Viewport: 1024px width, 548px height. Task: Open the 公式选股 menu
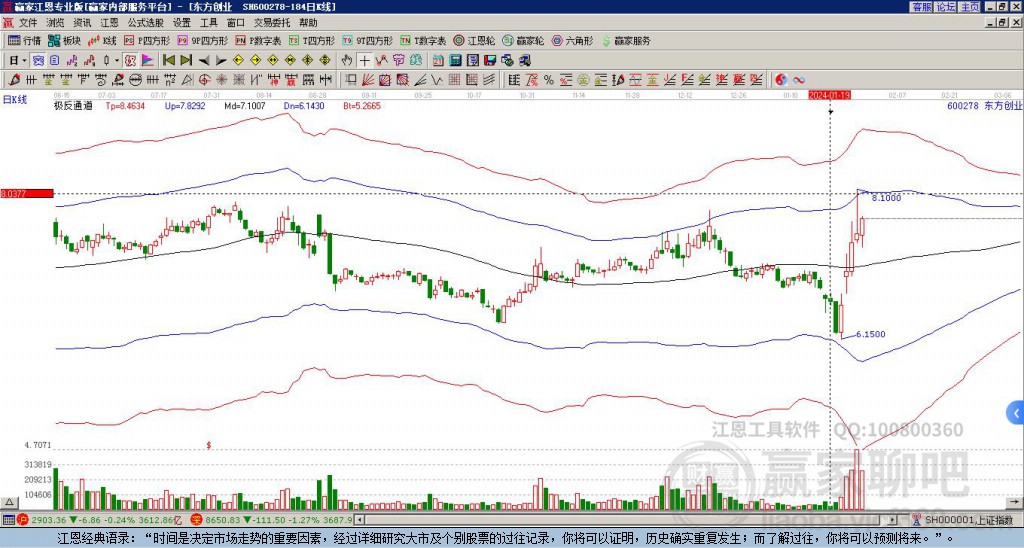point(146,23)
